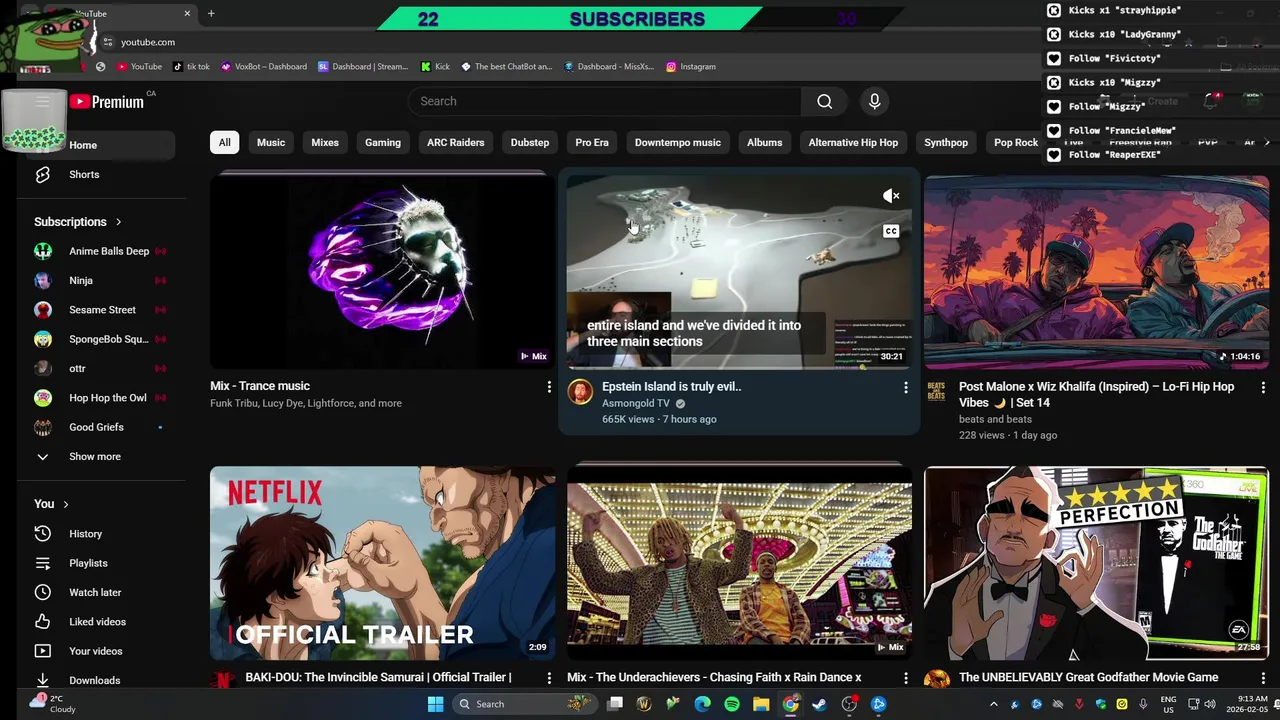Screen dimensions: 1280x720
Task: Open the Kick bookmark
Action: 435,66
